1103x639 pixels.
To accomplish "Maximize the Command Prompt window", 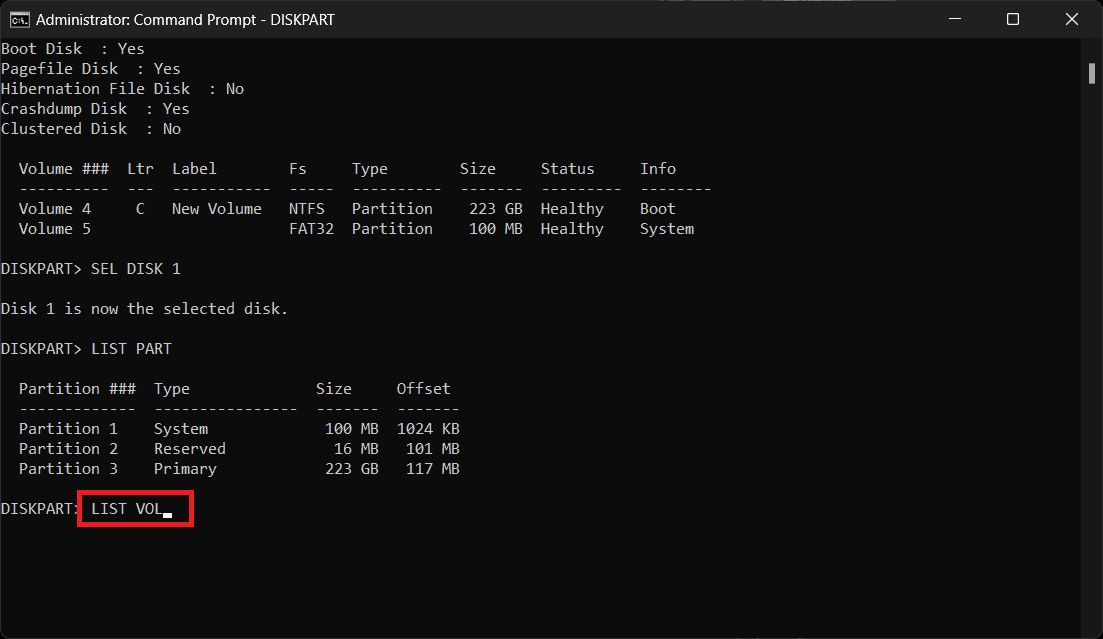I will [1012, 19].
